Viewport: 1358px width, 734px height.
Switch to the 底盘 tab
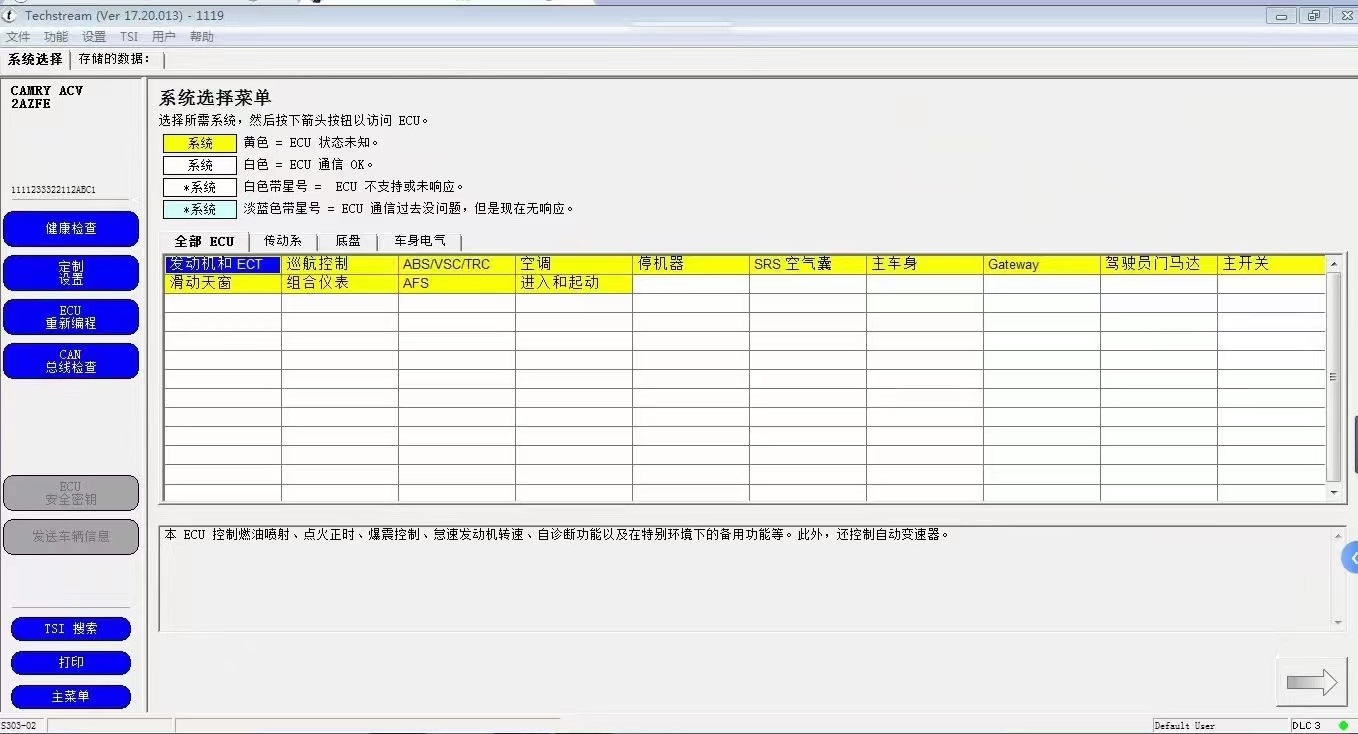(347, 240)
